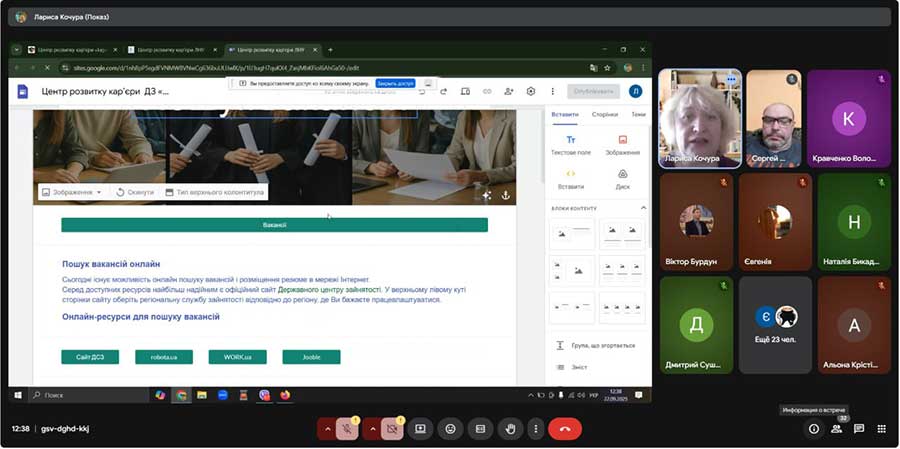The height and width of the screenshot is (449, 900).
Task: Toggle the captions button
Action: click(x=480, y=429)
